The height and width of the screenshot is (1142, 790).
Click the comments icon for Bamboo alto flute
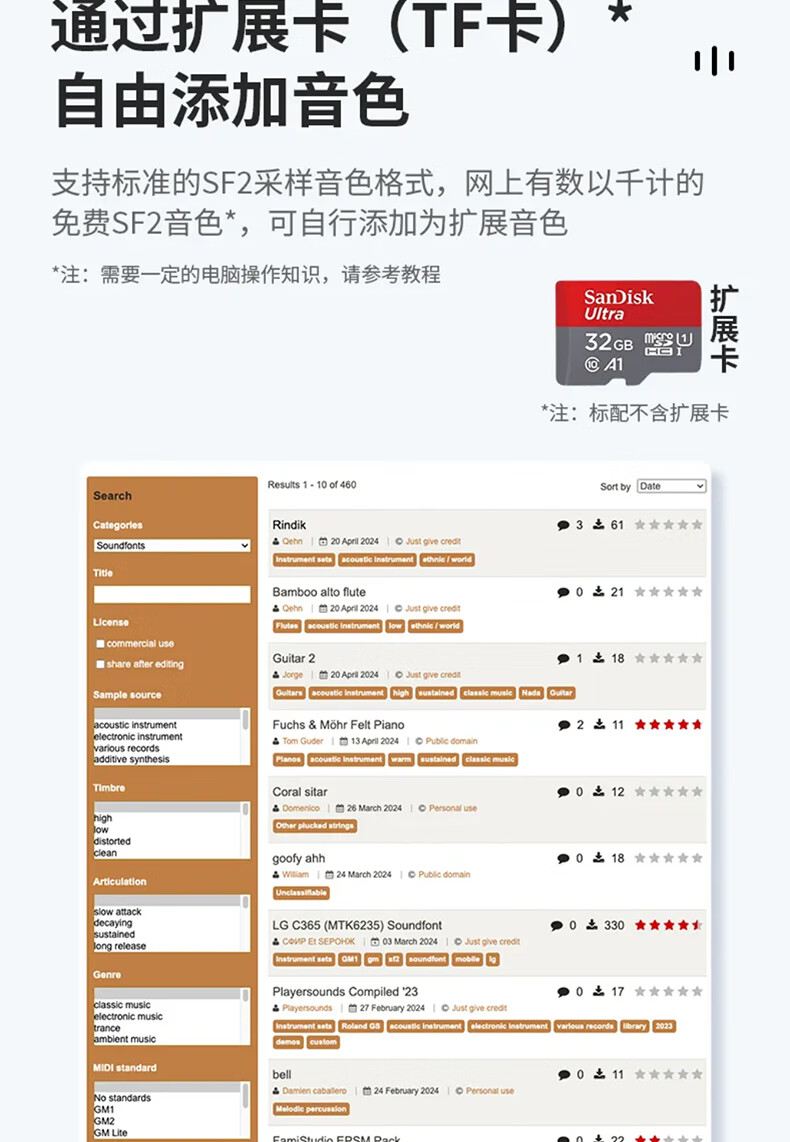pyautogui.click(x=563, y=592)
